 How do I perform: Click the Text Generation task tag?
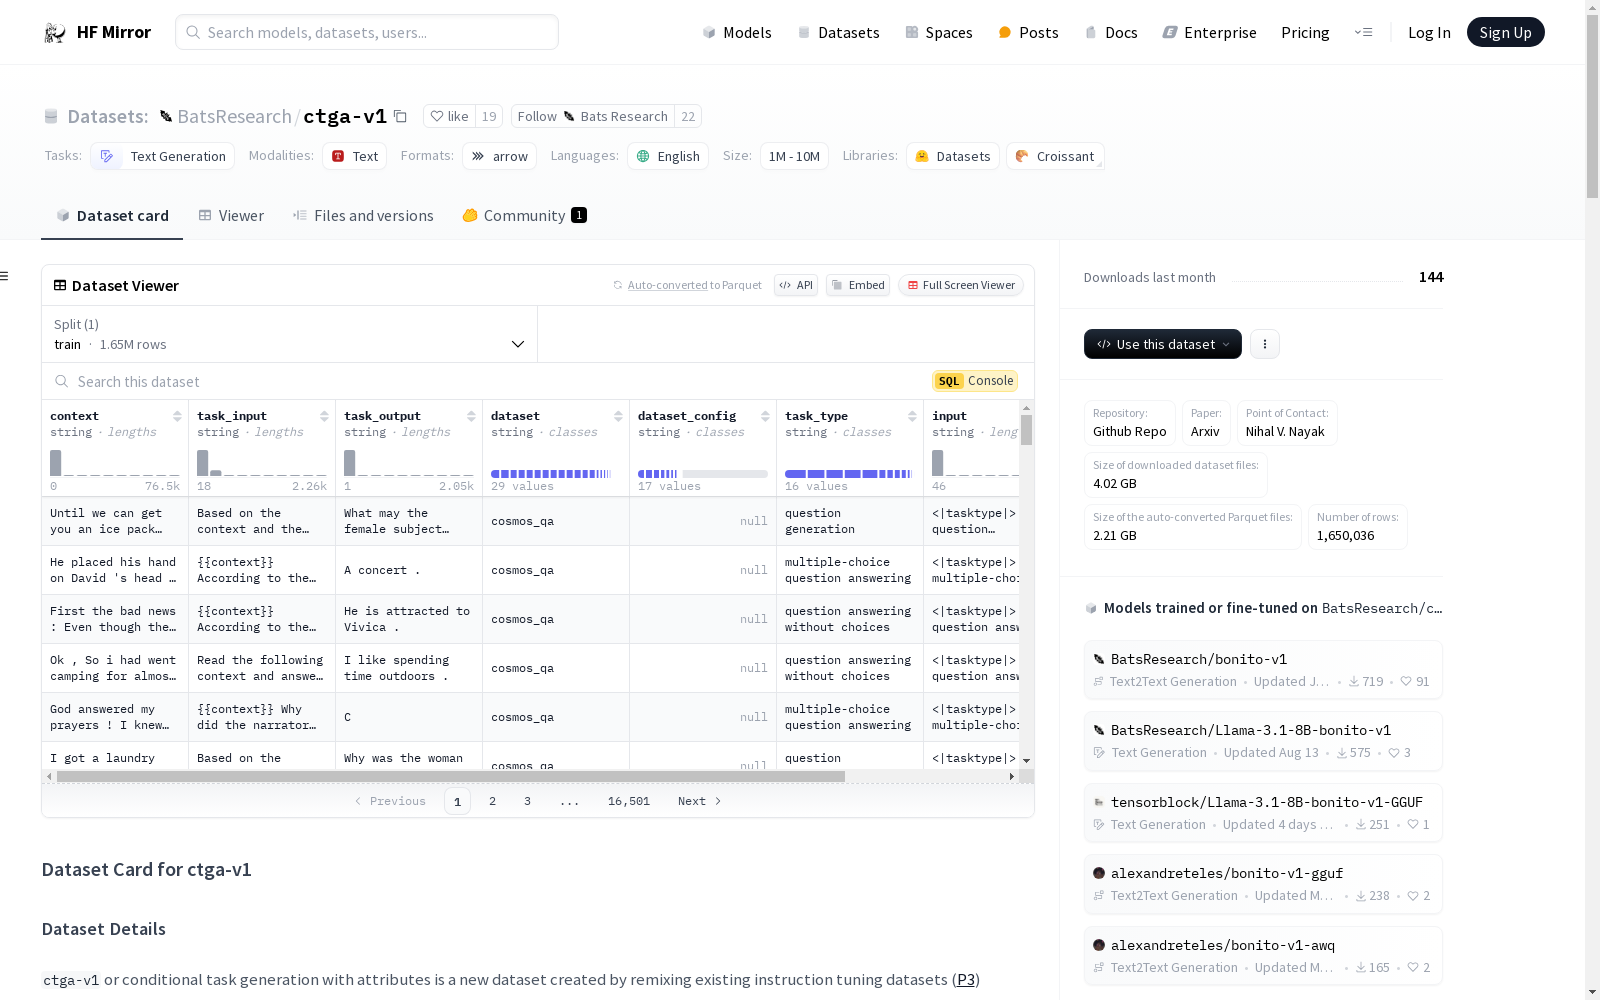(x=163, y=156)
